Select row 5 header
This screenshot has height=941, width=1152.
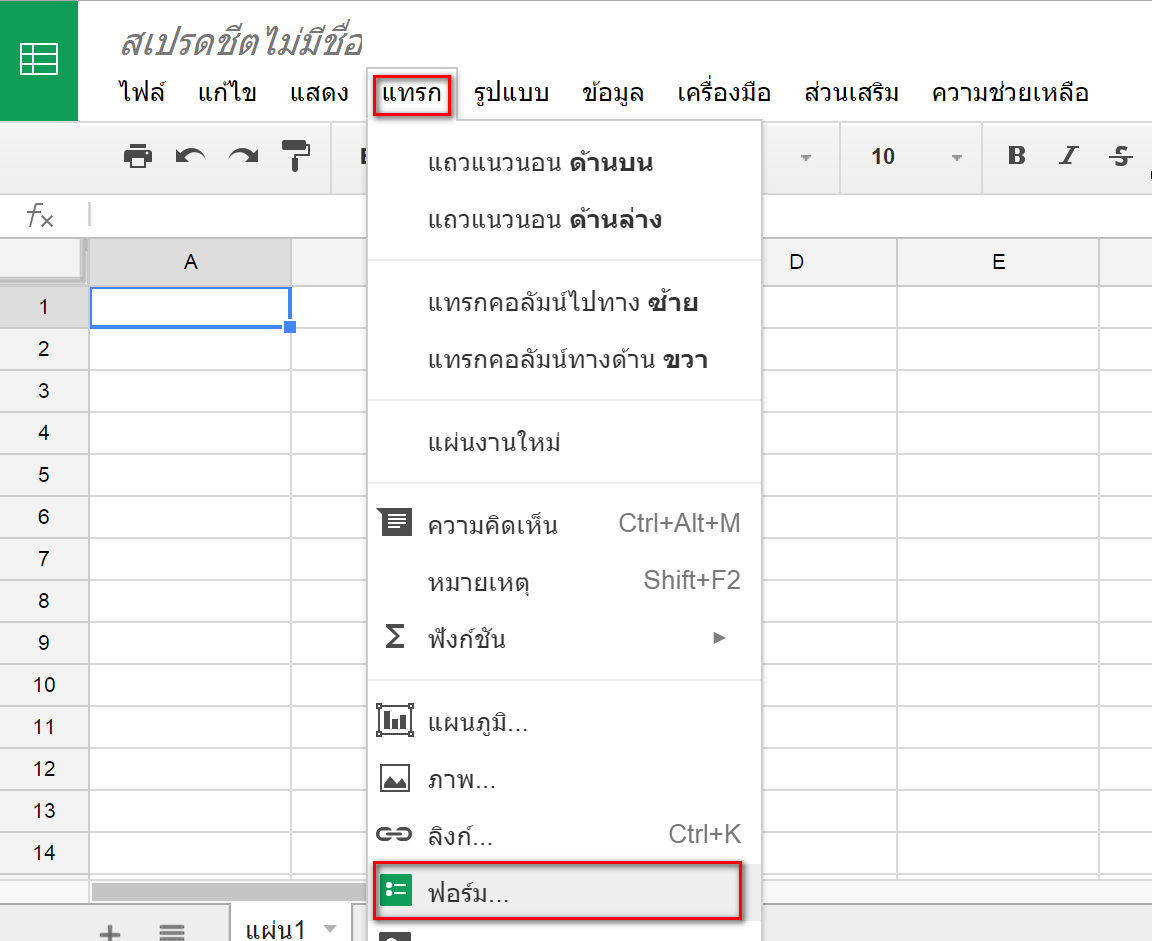[x=44, y=475]
